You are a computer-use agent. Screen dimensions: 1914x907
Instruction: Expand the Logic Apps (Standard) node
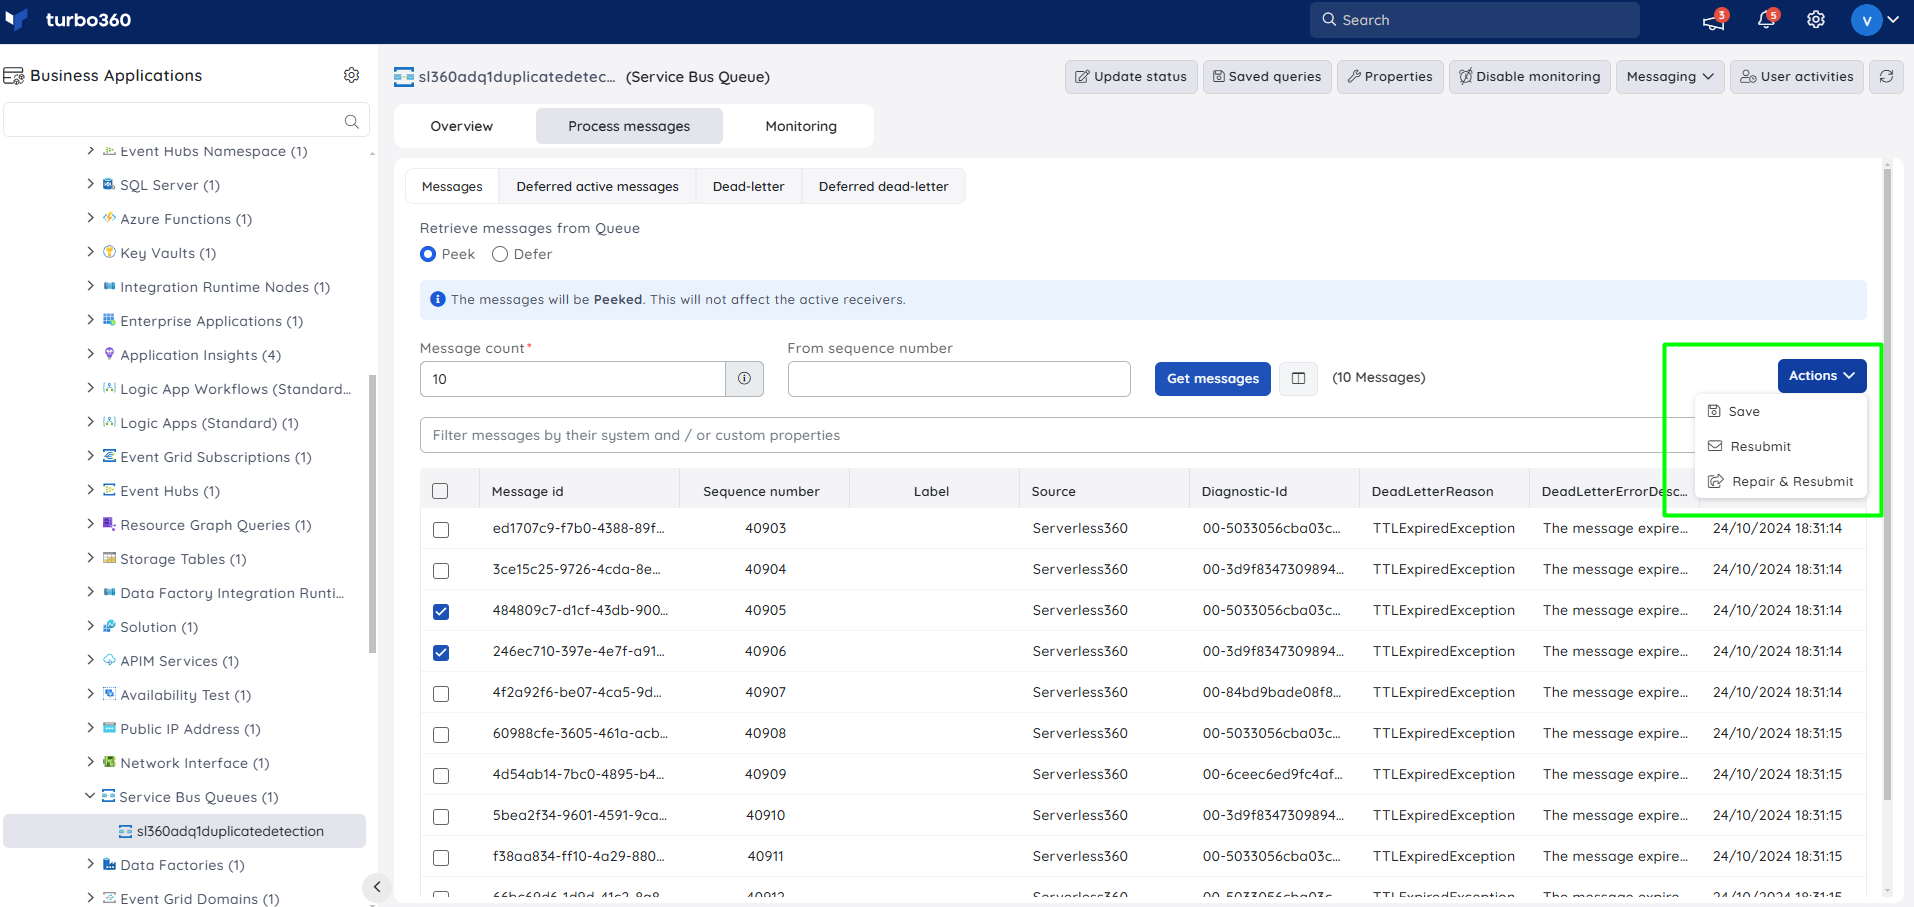click(x=91, y=422)
